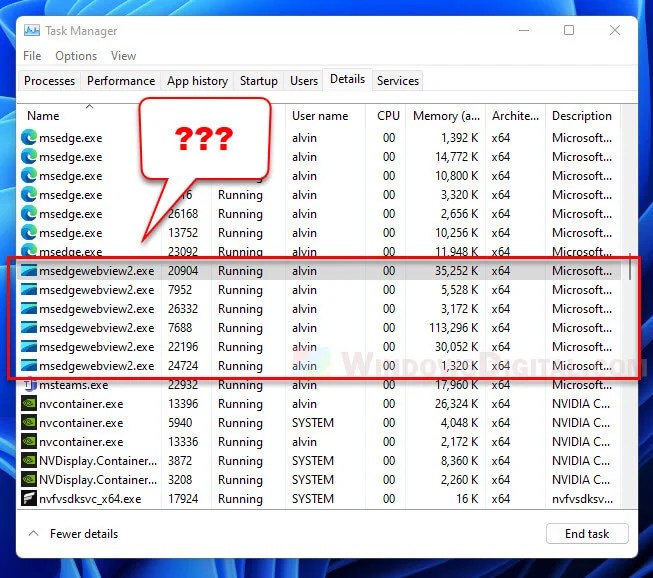The width and height of the screenshot is (653, 578).
Task: Select msedgewebview2.exe name with PID 7688
Action: (x=97, y=328)
